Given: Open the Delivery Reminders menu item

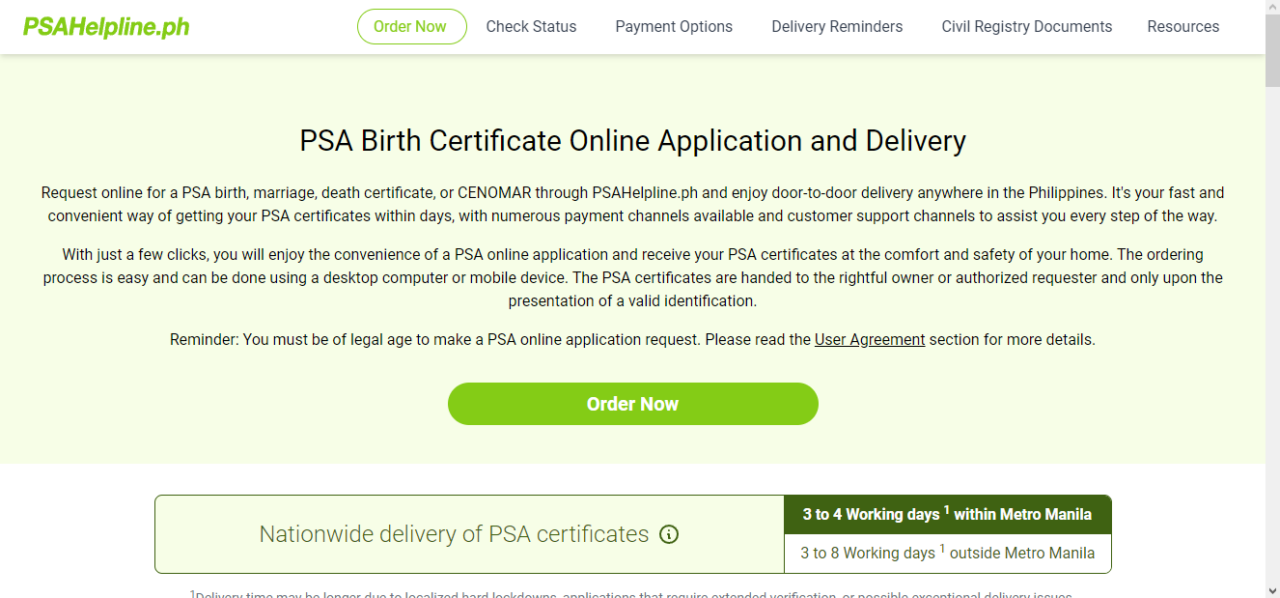Looking at the screenshot, I should [837, 27].
